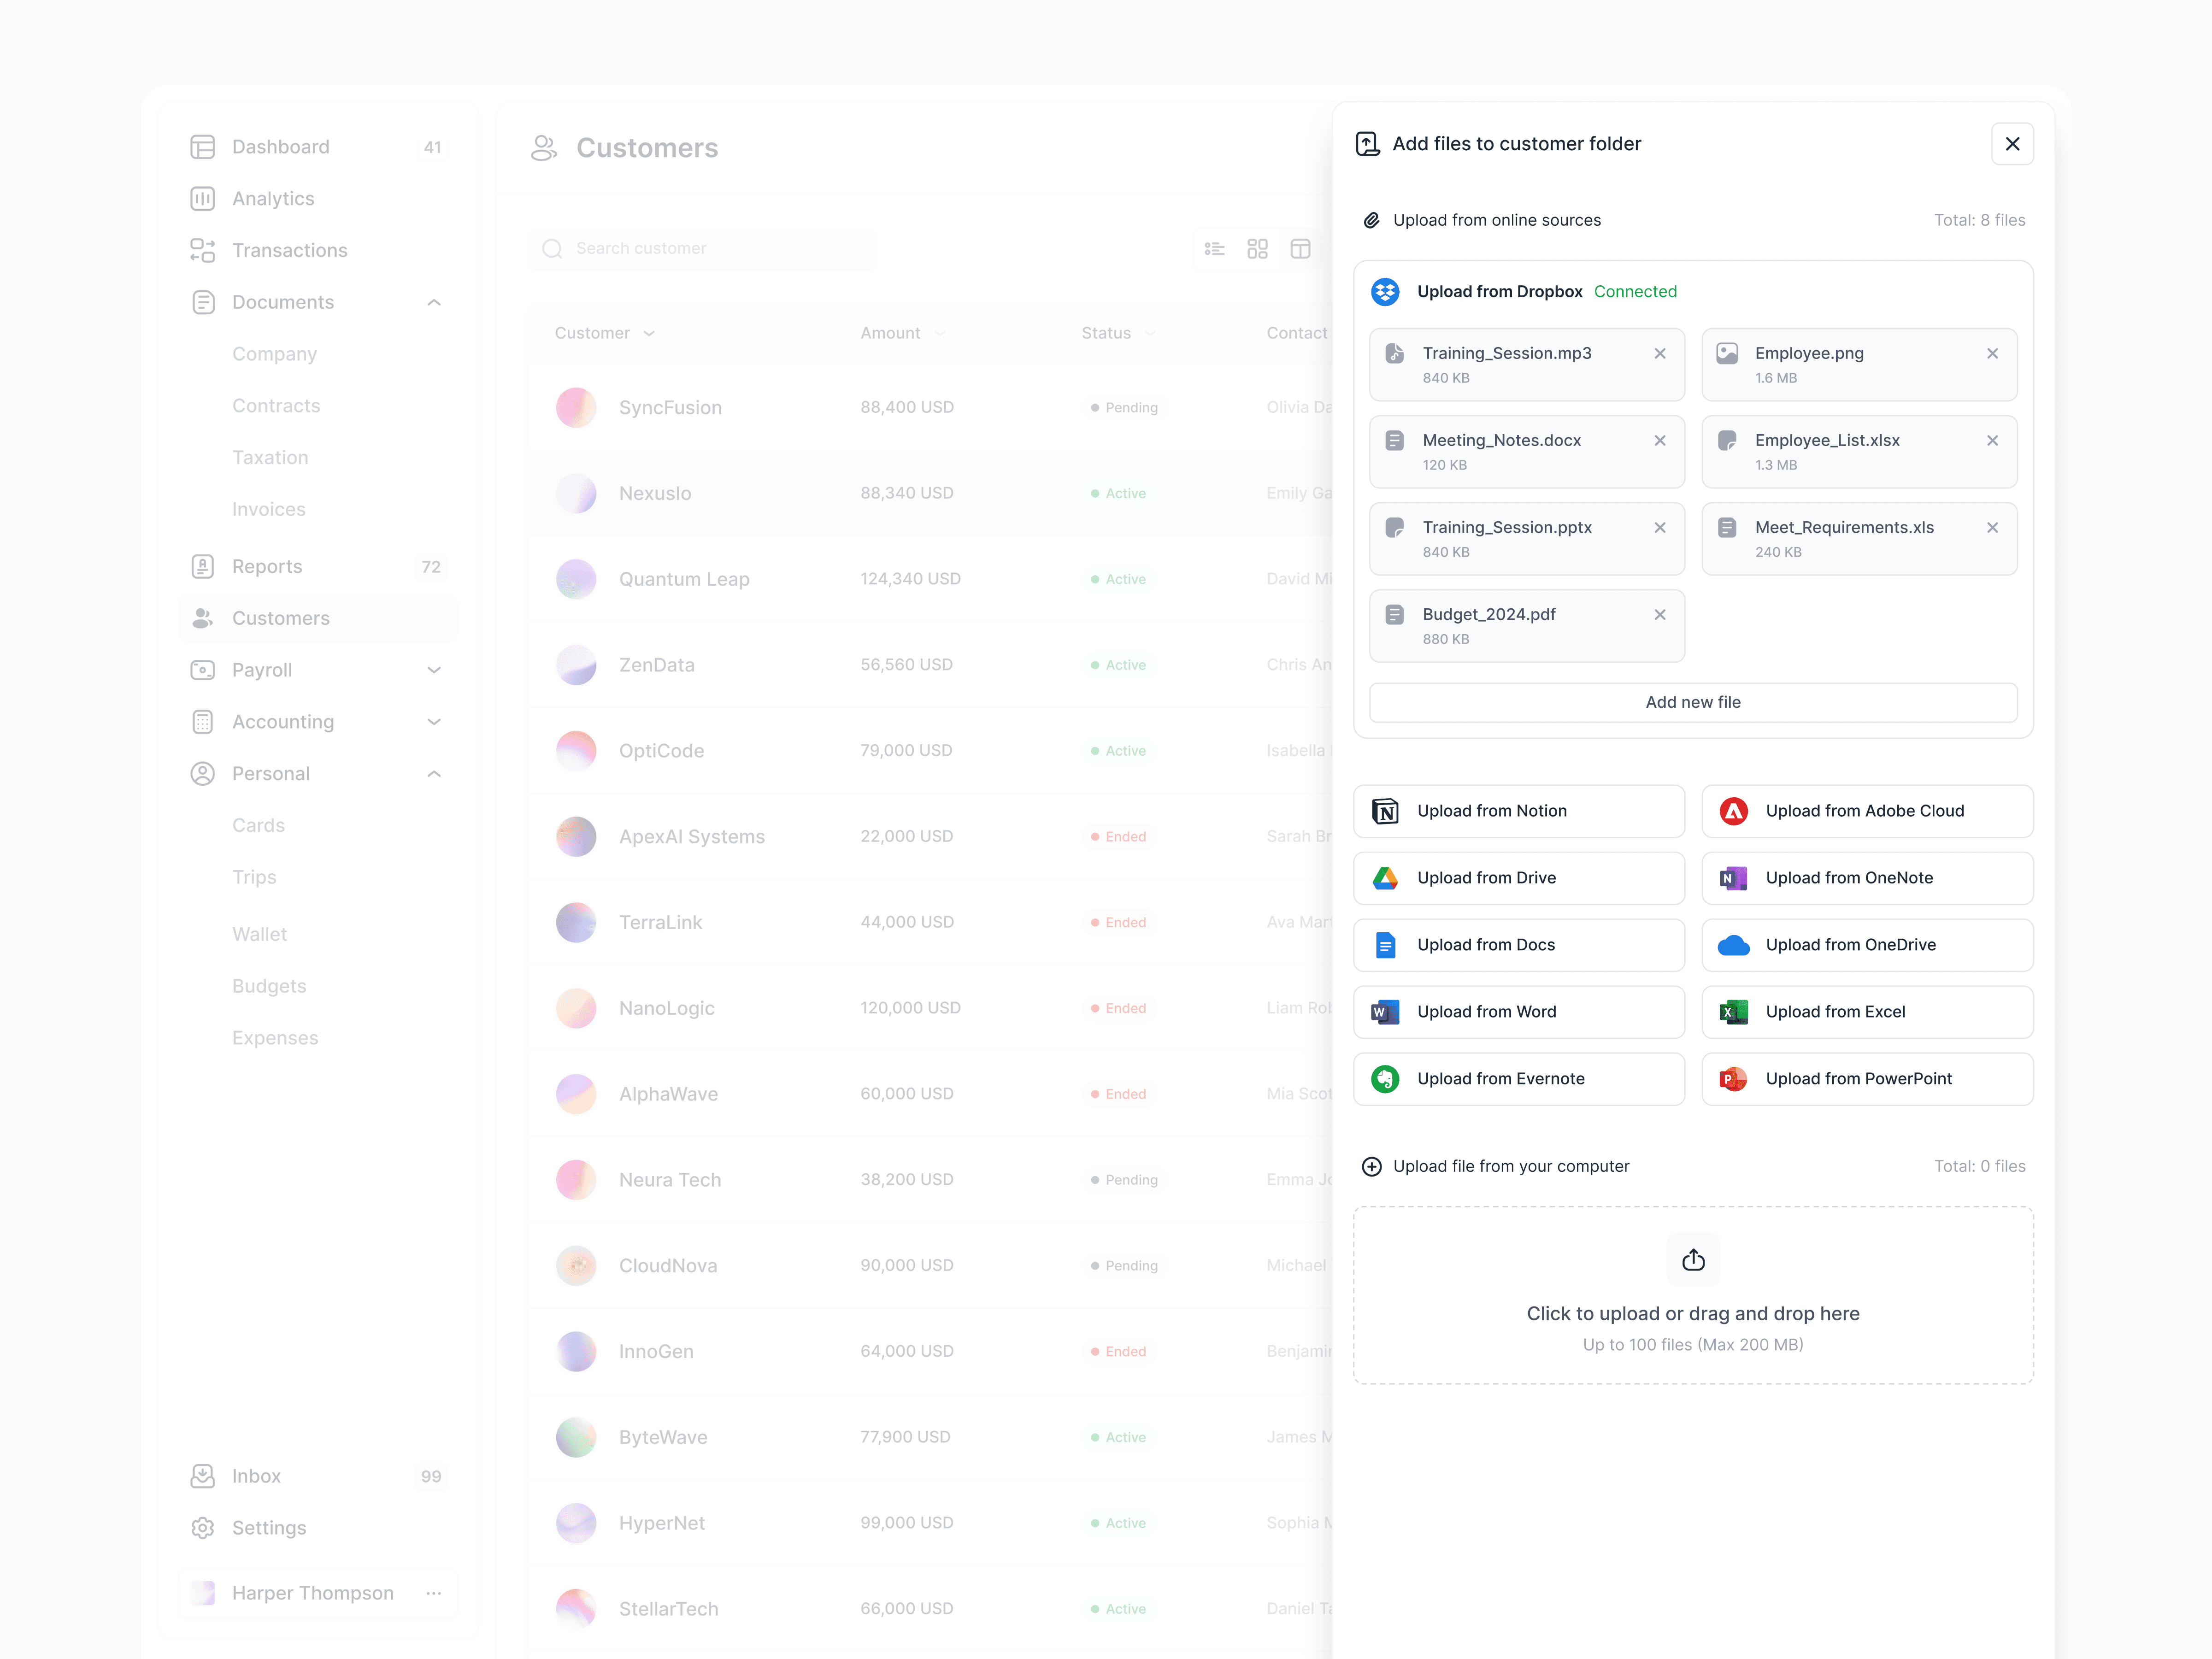Expand the Accounting section
The width and height of the screenshot is (2212, 1659).
click(434, 722)
